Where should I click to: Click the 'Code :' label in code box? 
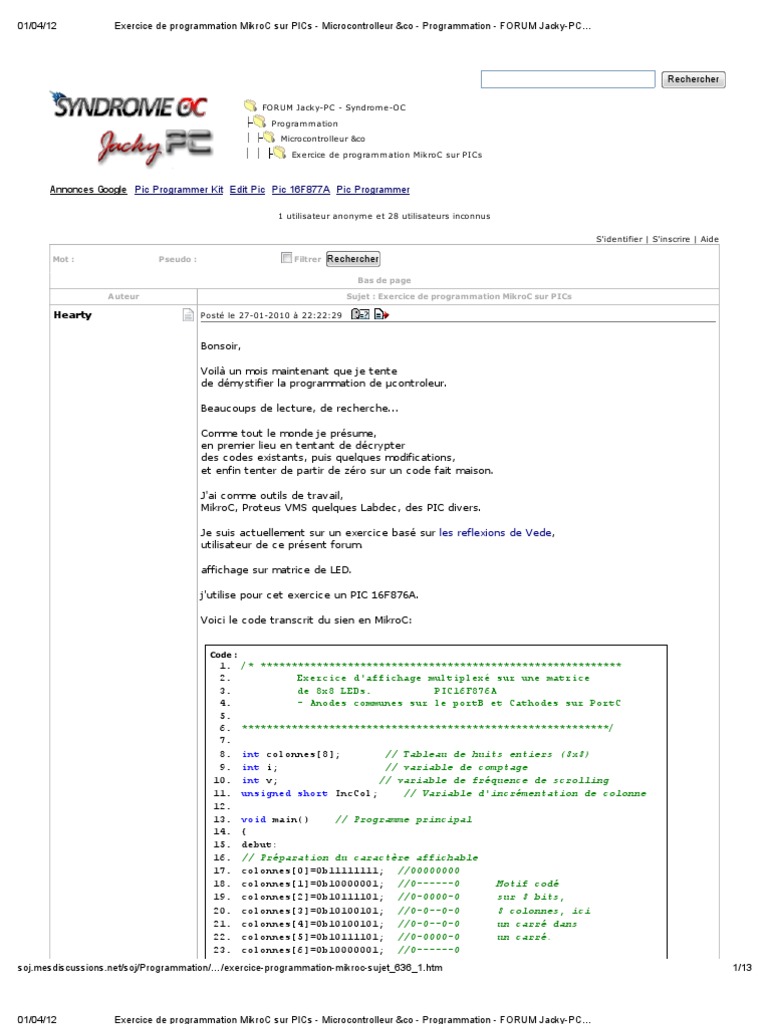(223, 654)
